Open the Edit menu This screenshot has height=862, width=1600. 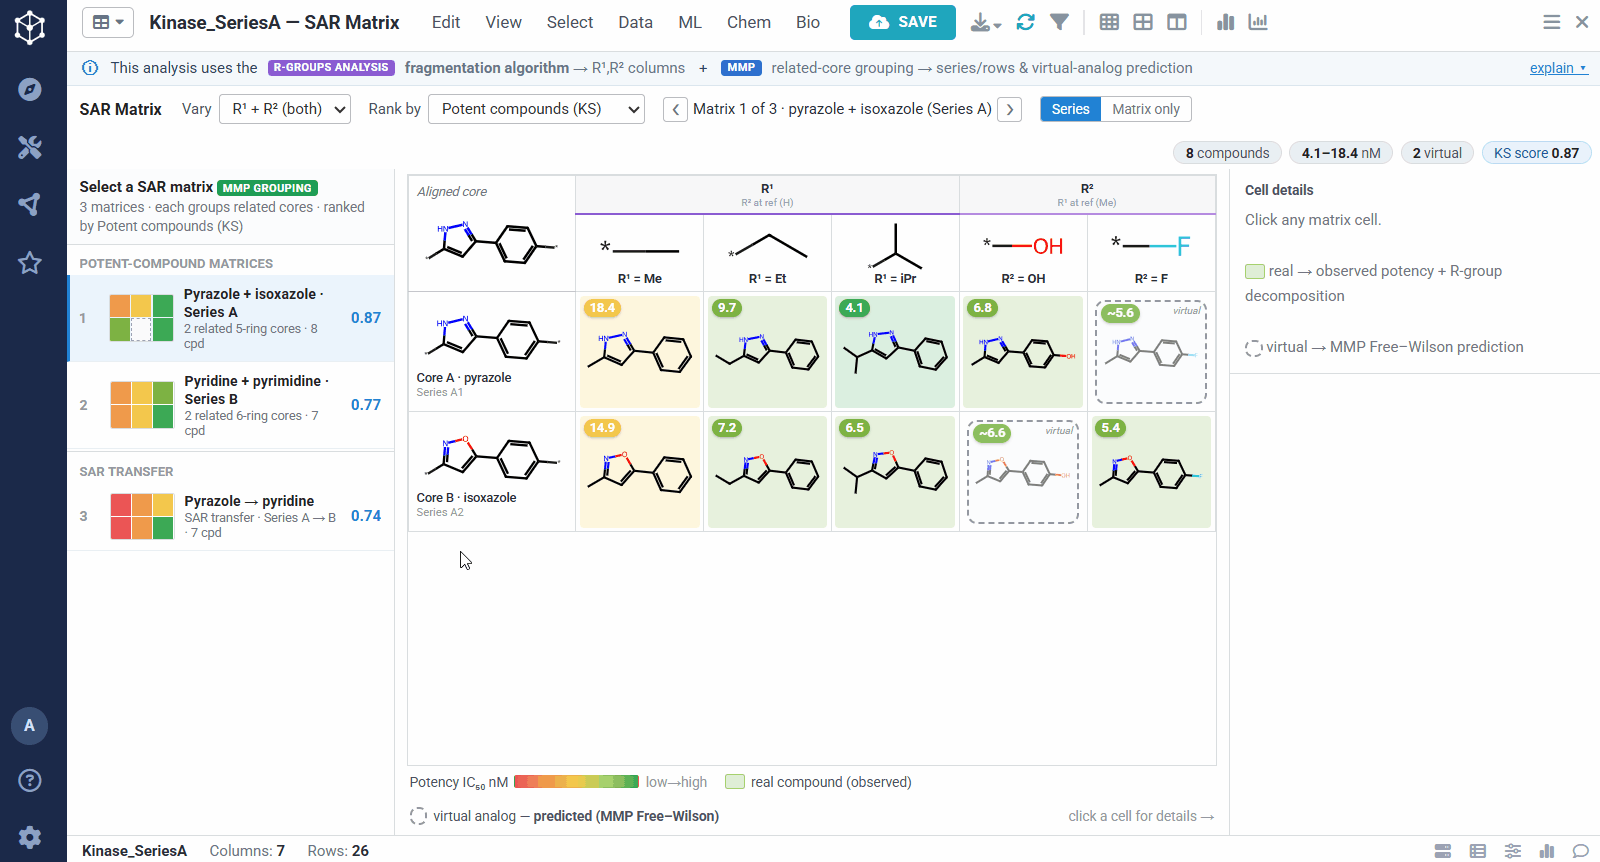(446, 22)
